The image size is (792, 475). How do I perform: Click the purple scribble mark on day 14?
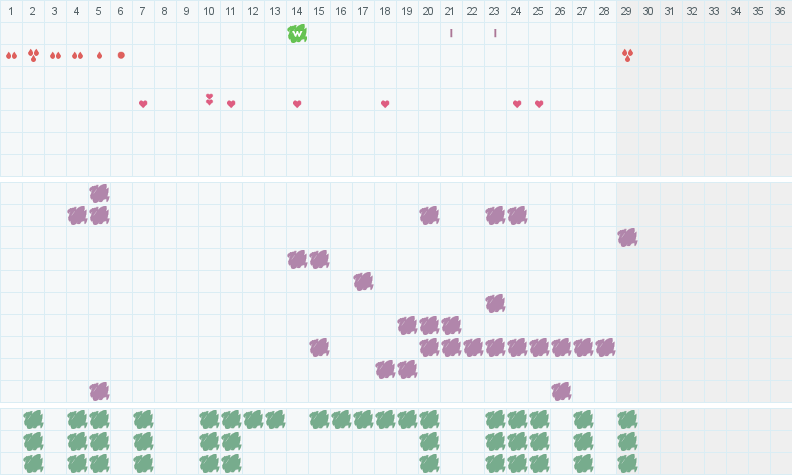[297, 260]
